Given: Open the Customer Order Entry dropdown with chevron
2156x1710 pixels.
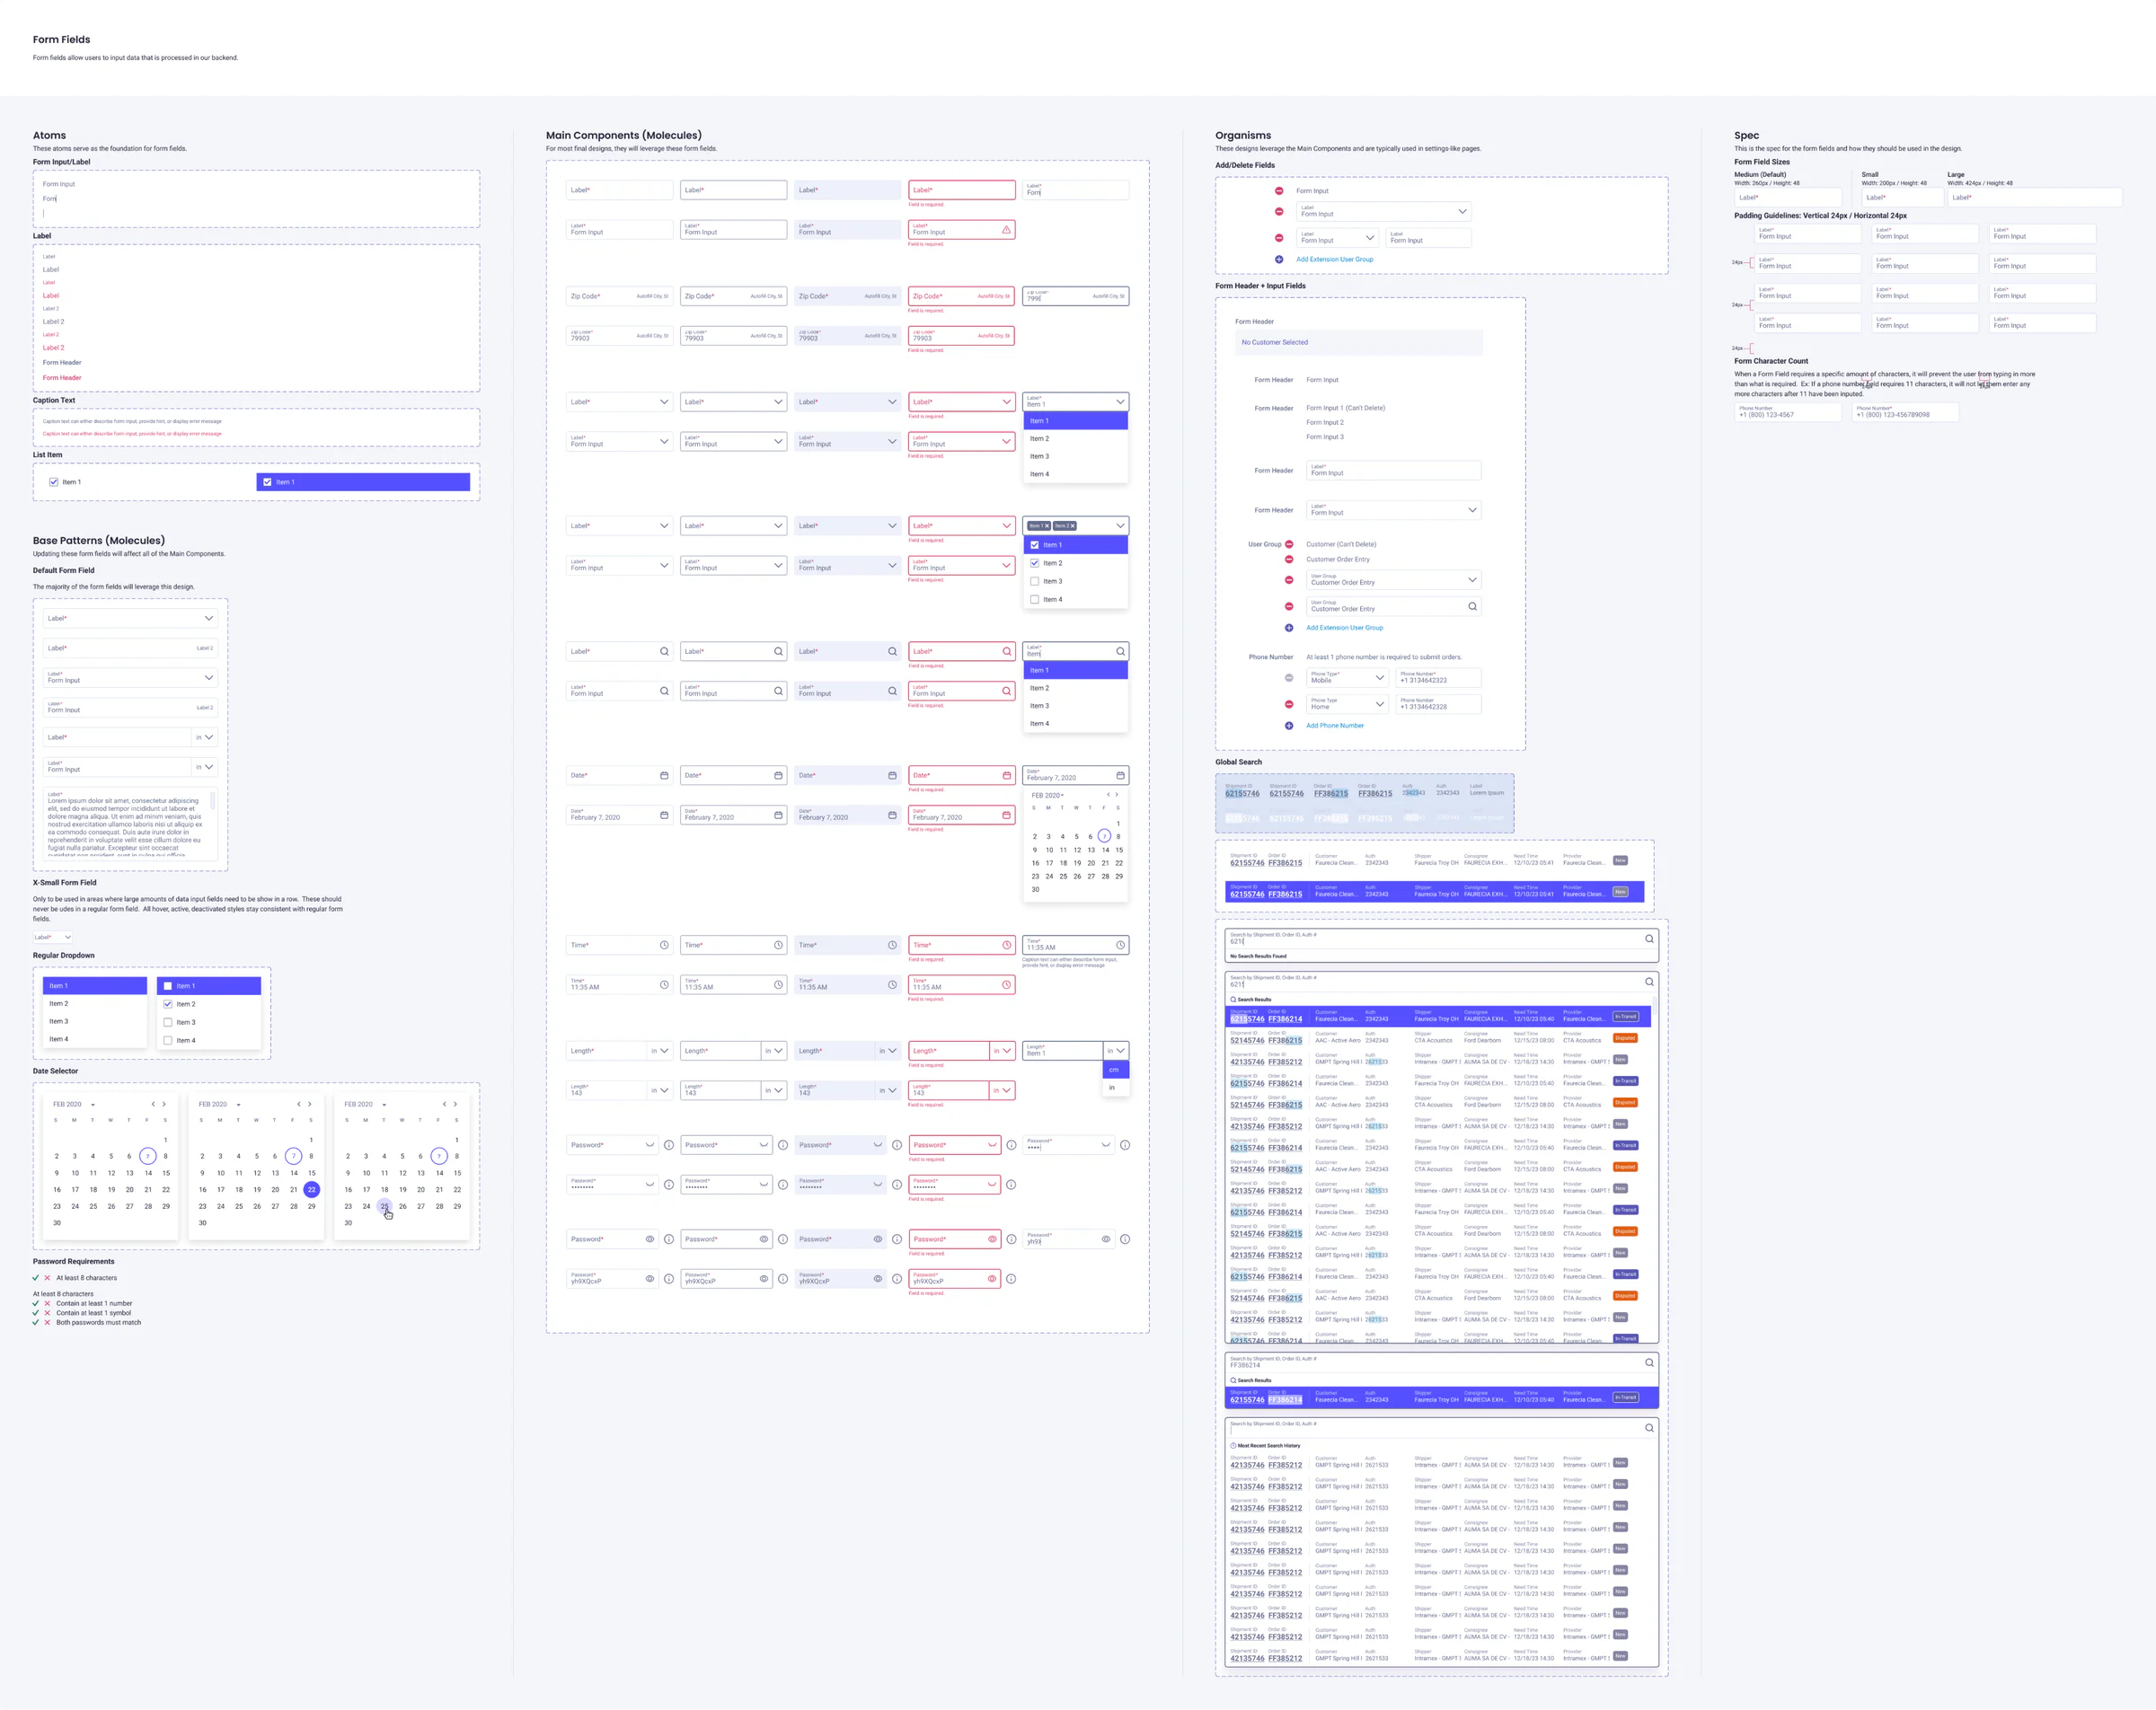Looking at the screenshot, I should [x=1393, y=580].
